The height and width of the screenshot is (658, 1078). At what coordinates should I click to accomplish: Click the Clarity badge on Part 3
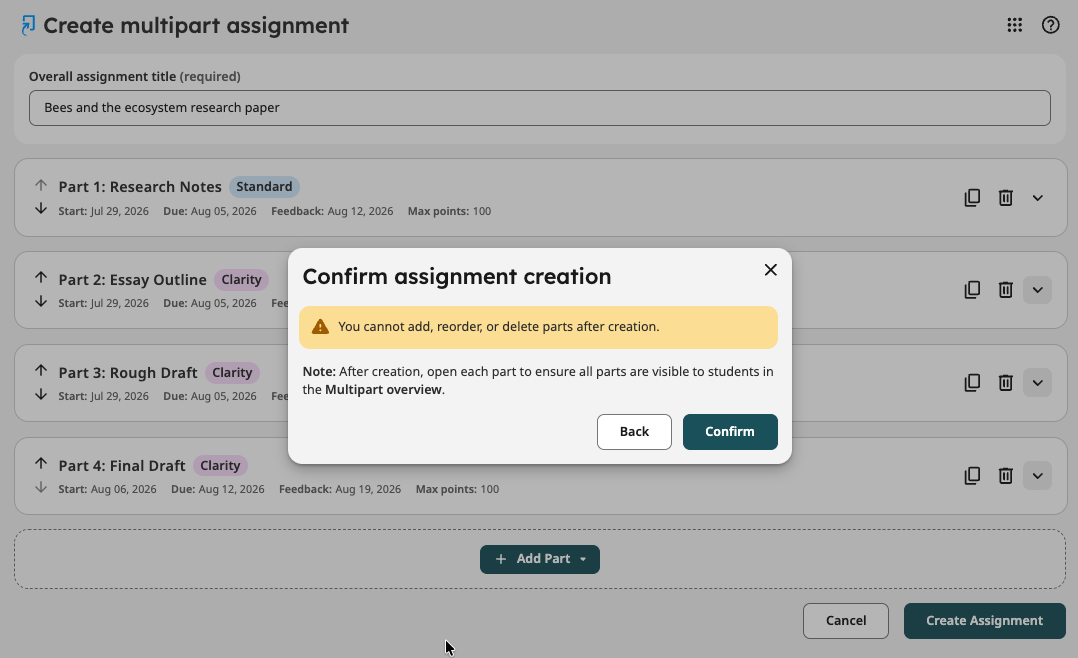(232, 372)
